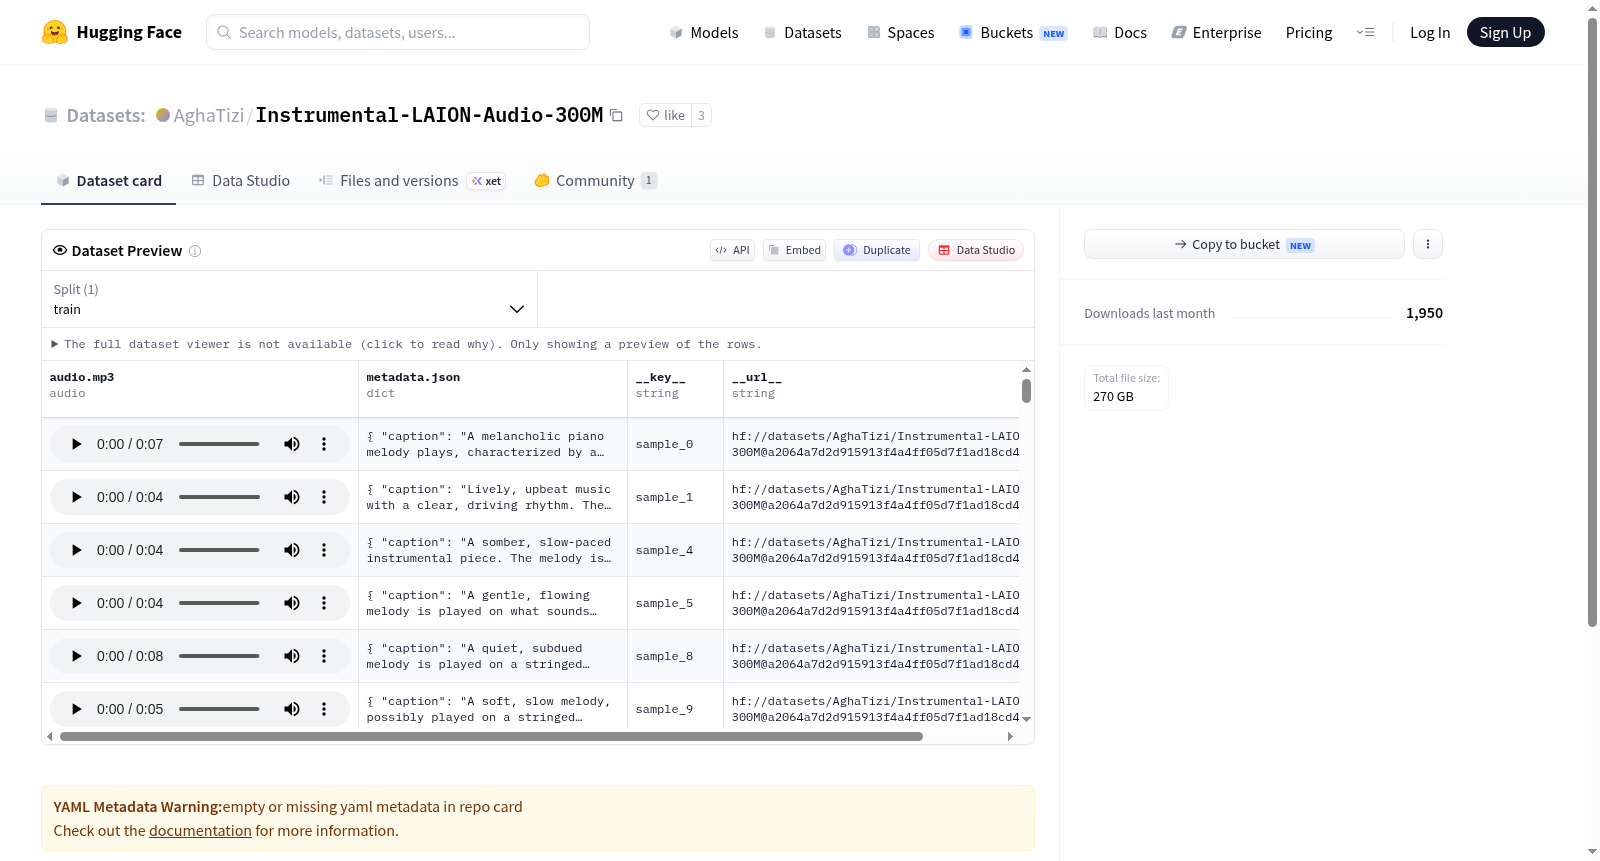This screenshot has height=861, width=1600.
Task: Expand the navigation overflow menu icon
Action: click(1365, 32)
